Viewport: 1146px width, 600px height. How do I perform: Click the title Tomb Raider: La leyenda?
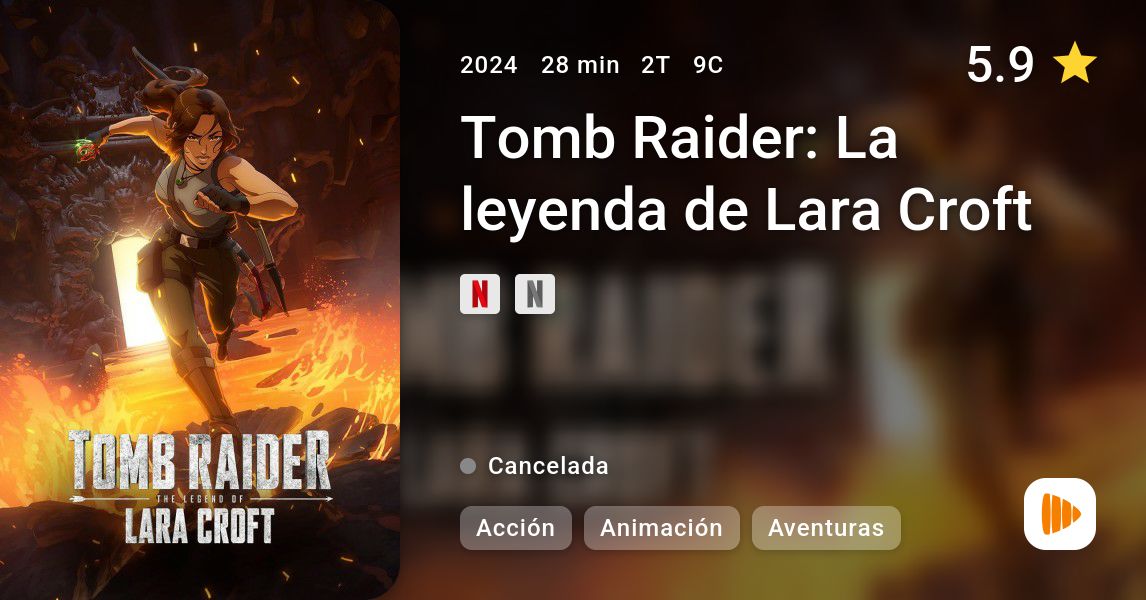pyautogui.click(x=745, y=173)
